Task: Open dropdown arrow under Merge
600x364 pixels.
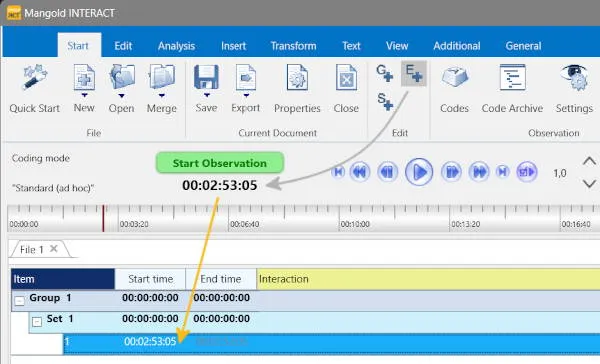Action: point(161,95)
